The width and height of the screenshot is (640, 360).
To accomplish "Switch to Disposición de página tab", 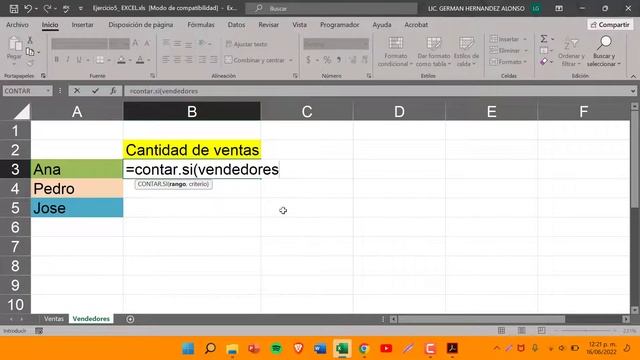I will pyautogui.click(x=140, y=25).
